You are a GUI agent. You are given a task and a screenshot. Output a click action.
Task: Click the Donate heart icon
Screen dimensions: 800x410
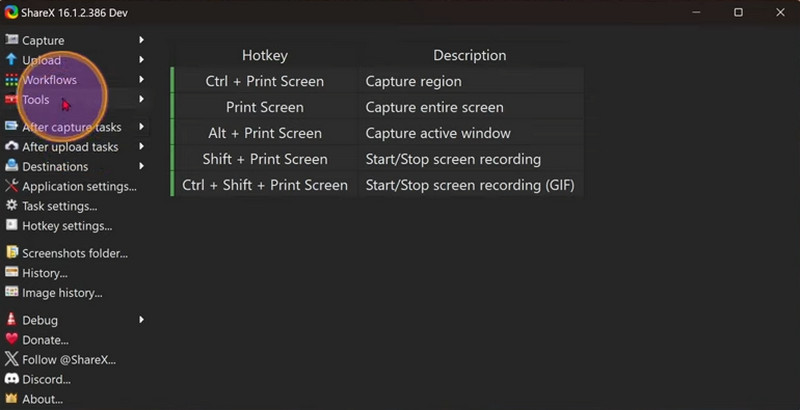tap(12, 340)
